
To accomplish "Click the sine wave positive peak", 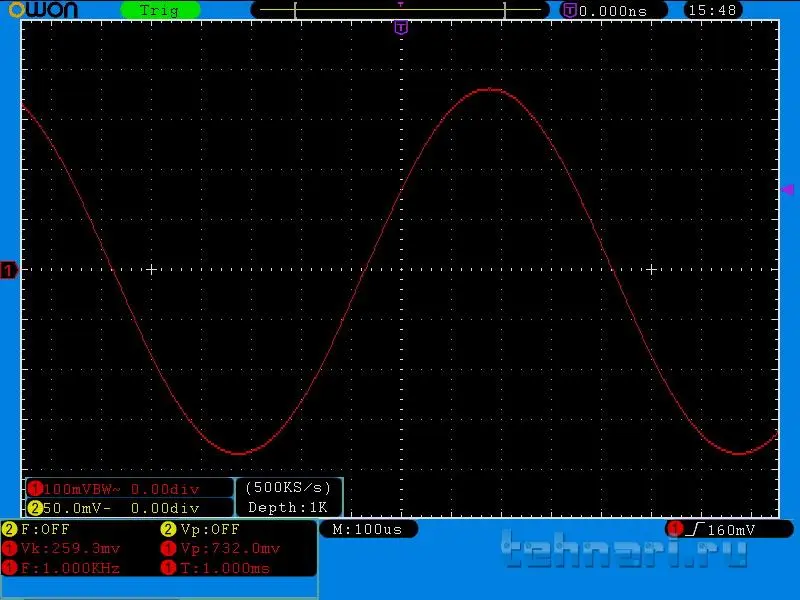I will 489,90.
